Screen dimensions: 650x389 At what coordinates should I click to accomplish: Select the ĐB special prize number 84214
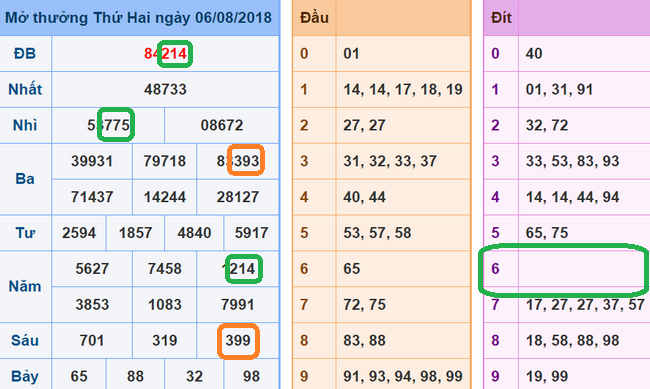pyautogui.click(x=166, y=53)
